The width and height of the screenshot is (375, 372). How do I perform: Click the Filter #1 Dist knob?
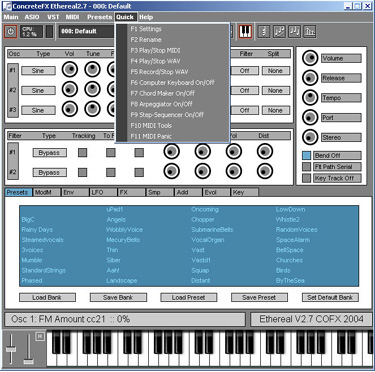point(265,152)
